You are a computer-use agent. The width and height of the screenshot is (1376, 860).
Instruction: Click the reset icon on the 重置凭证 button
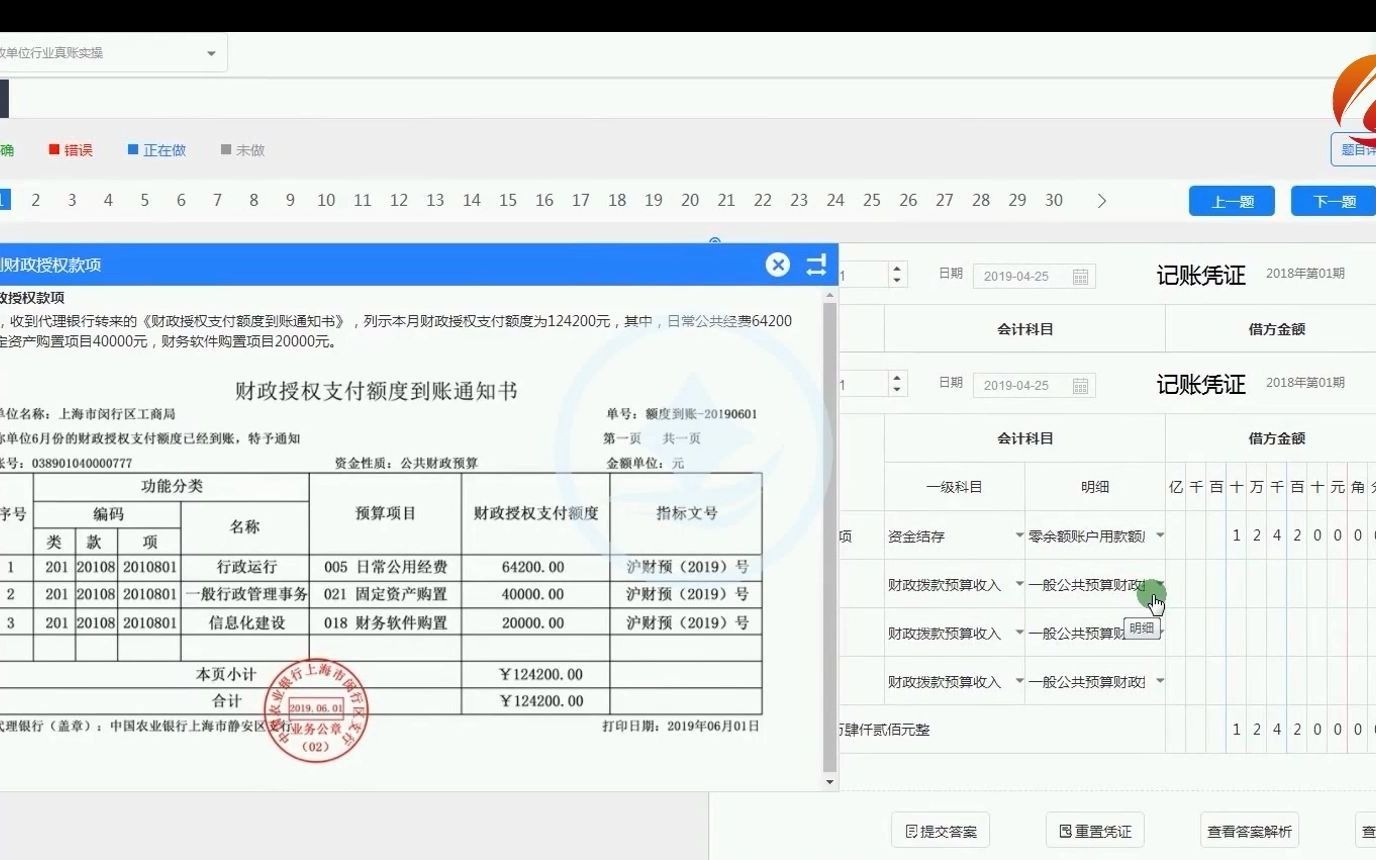click(1065, 831)
